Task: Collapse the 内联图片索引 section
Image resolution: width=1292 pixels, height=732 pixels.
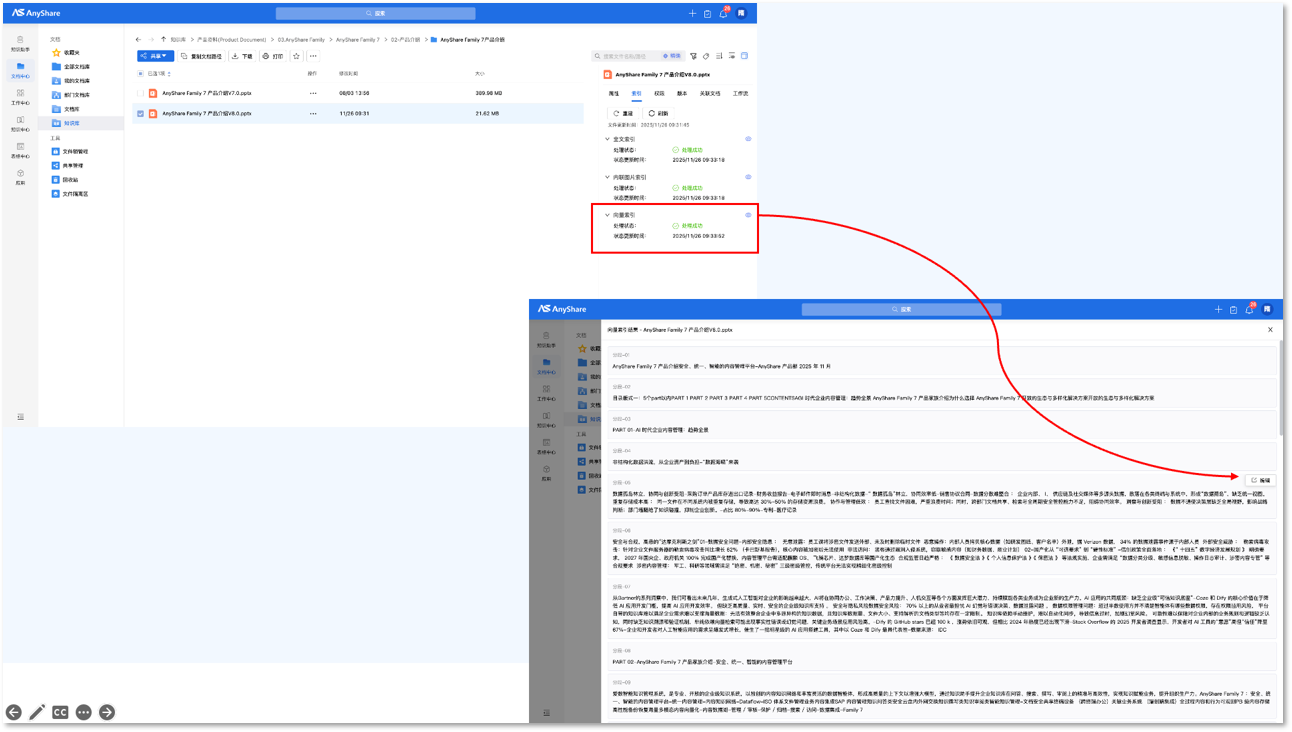Action: pyautogui.click(x=606, y=177)
